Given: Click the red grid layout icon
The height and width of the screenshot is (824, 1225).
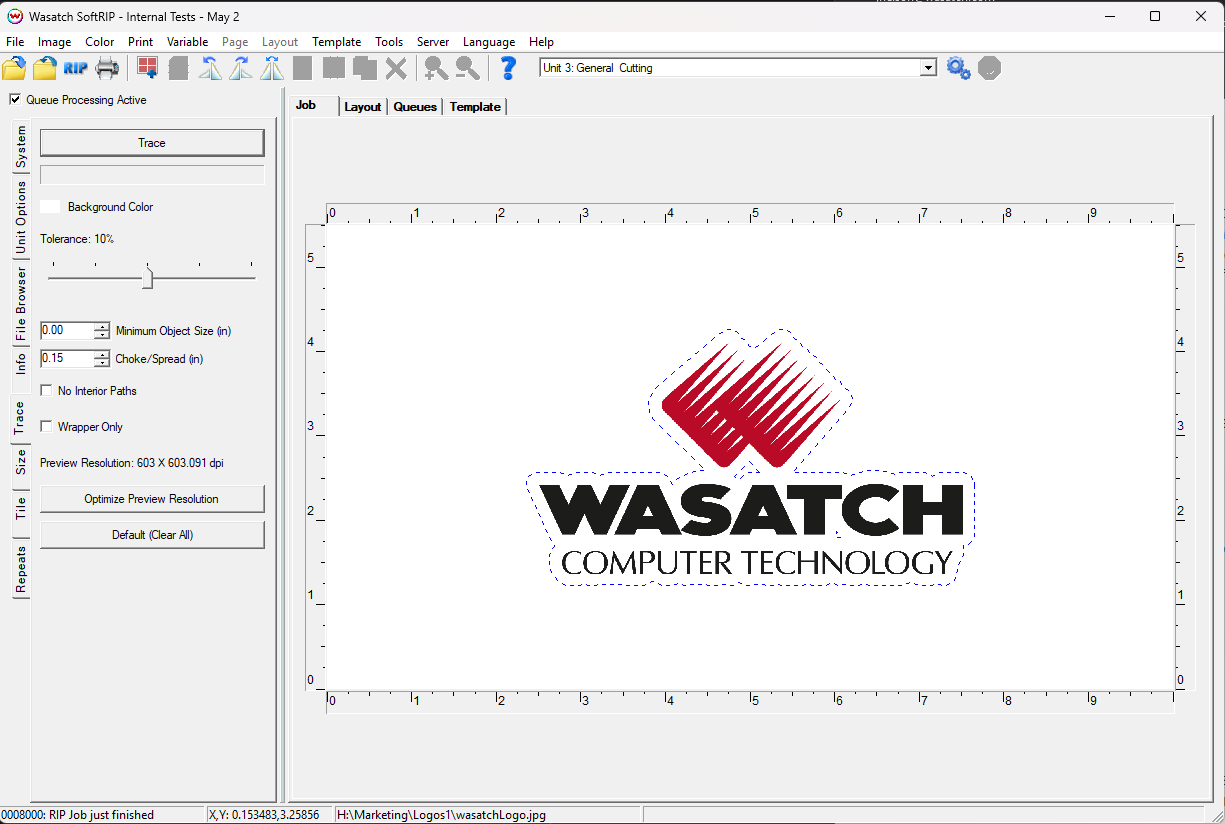Looking at the screenshot, I should (x=148, y=68).
